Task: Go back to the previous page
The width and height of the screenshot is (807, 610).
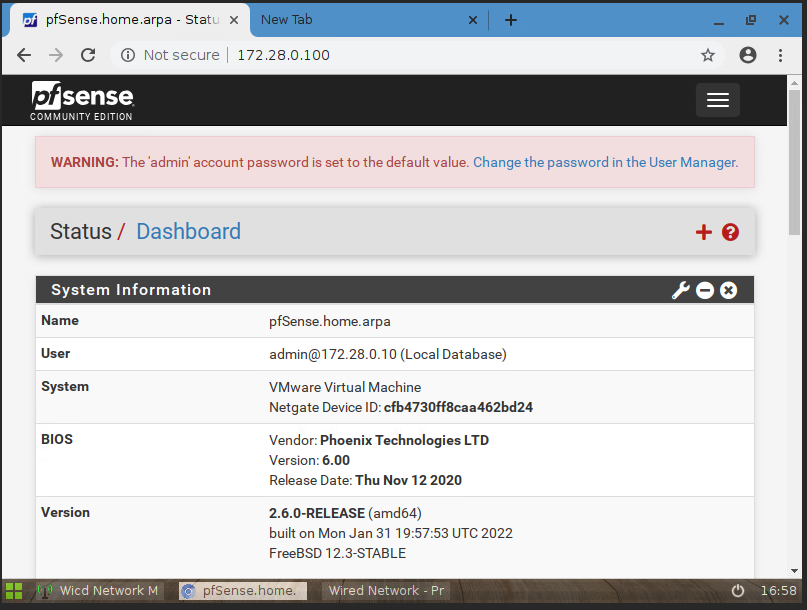Action: pos(24,55)
